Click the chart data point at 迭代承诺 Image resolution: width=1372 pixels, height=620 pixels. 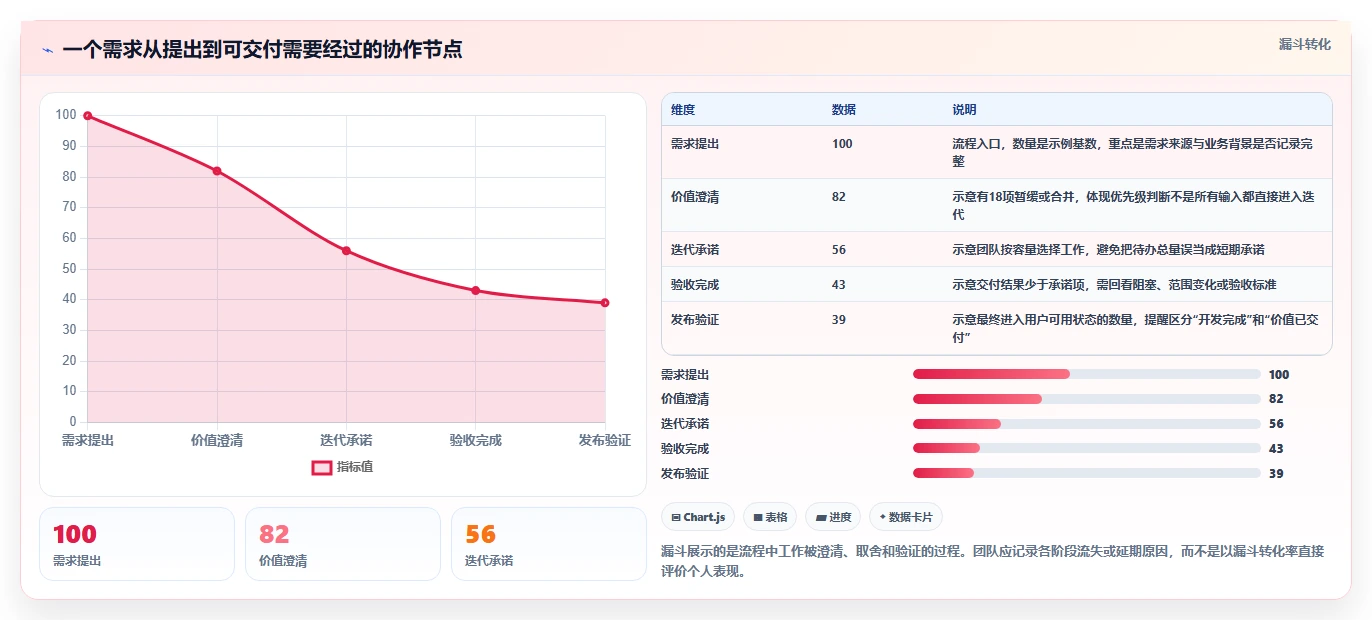pyautogui.click(x=346, y=251)
